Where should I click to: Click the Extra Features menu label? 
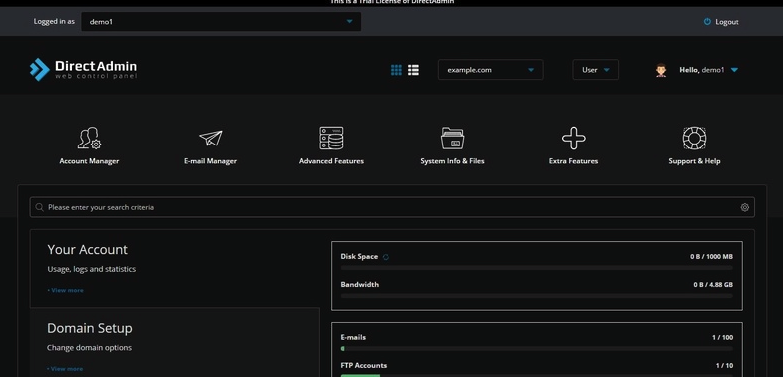pos(573,161)
